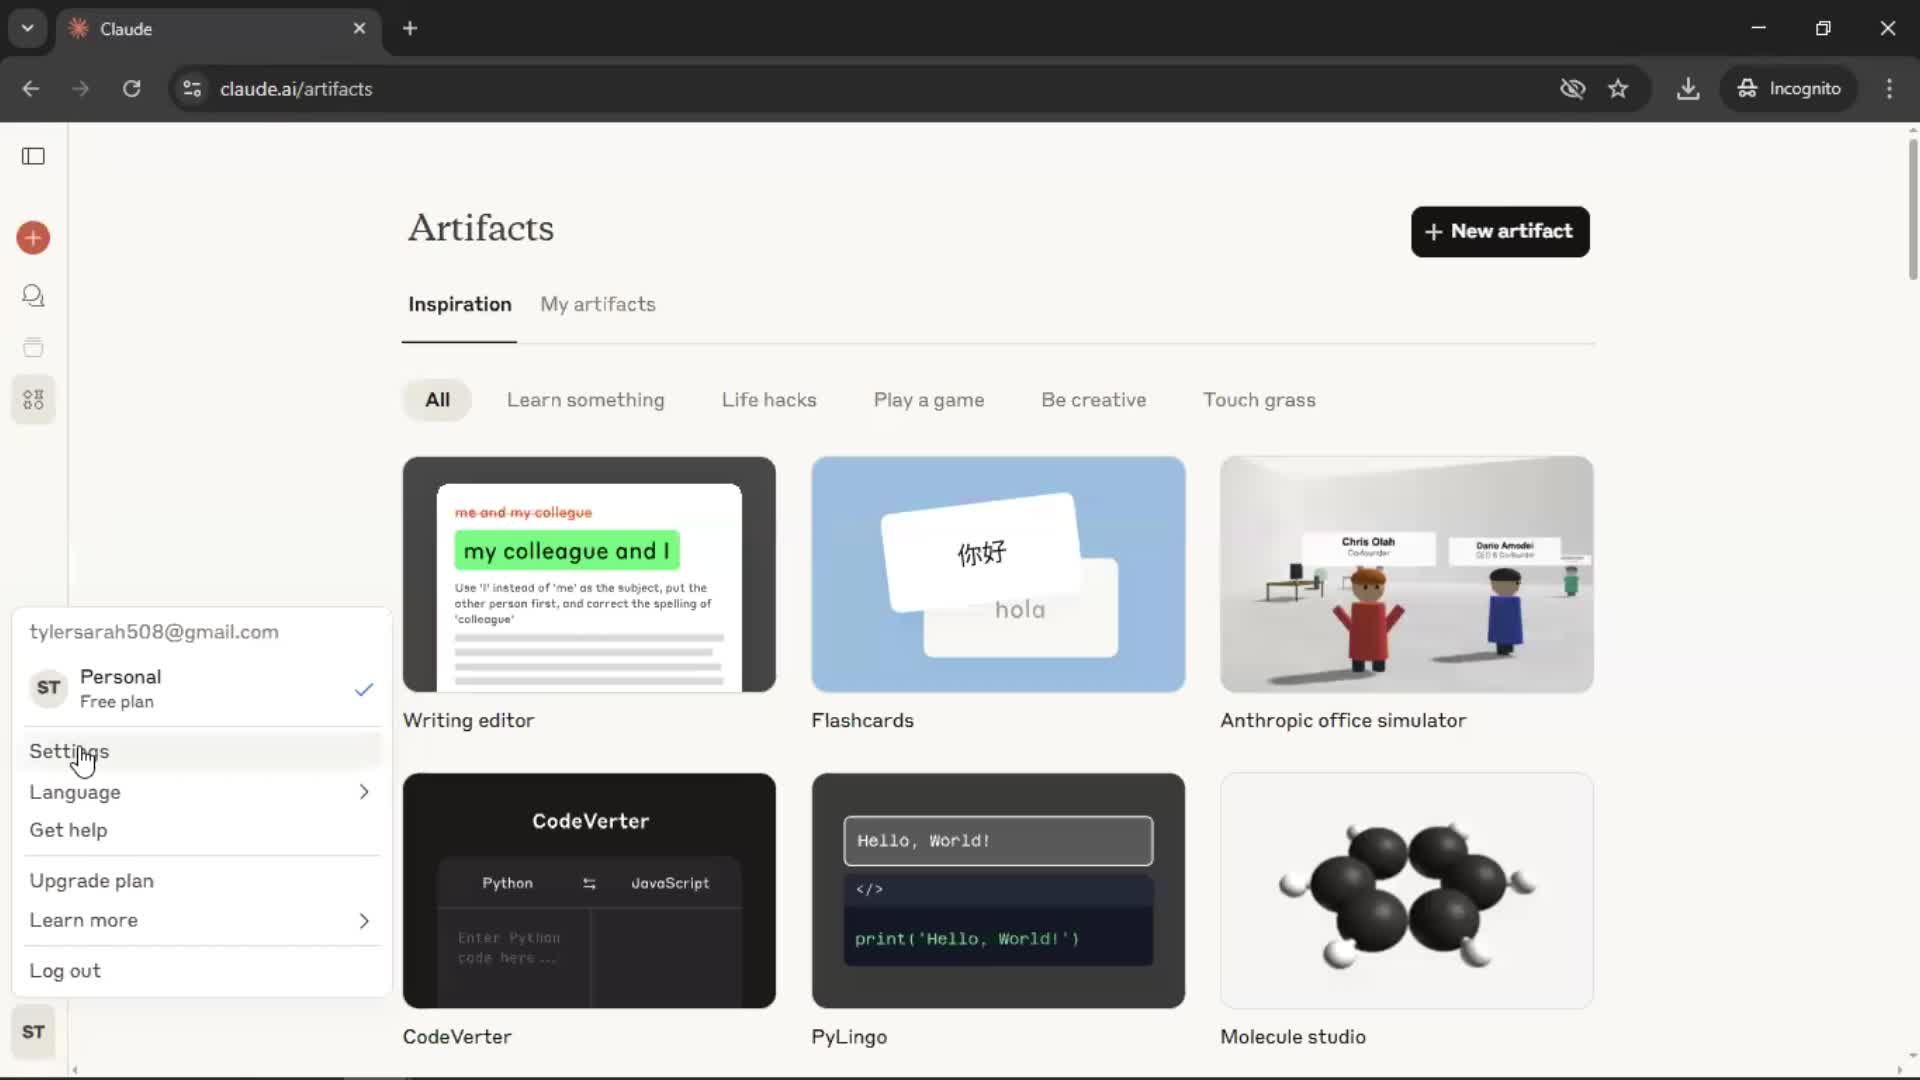Expand the Language submenu
The width and height of the screenshot is (1920, 1080).
pyautogui.click(x=201, y=792)
